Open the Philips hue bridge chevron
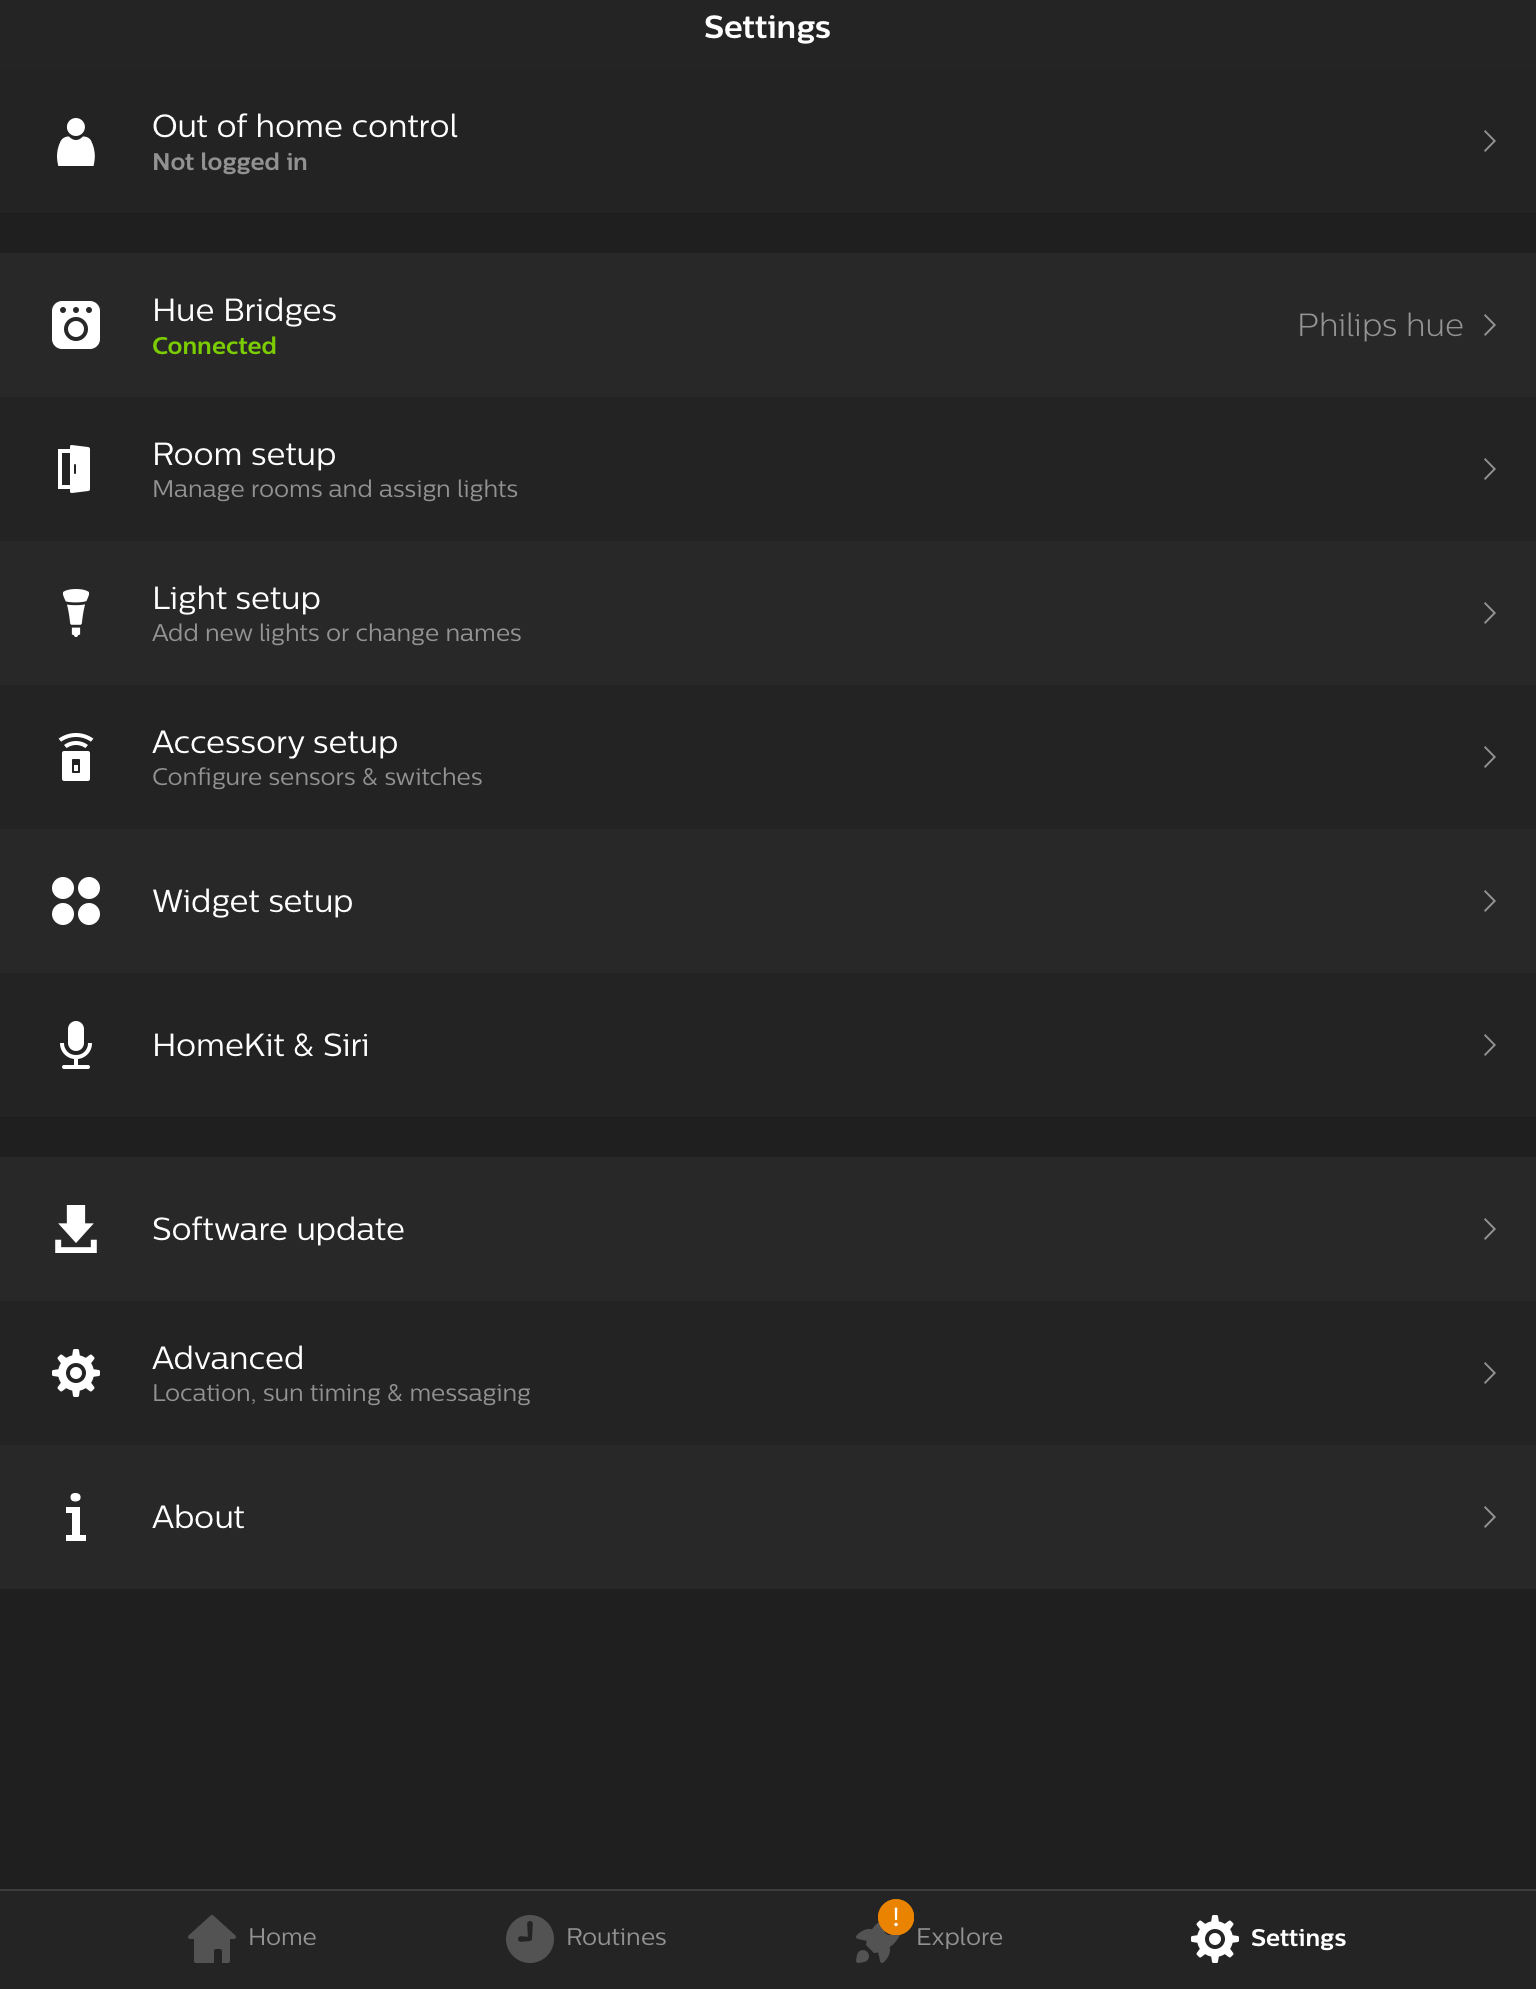Image resolution: width=1536 pixels, height=1989 pixels. (x=1489, y=325)
